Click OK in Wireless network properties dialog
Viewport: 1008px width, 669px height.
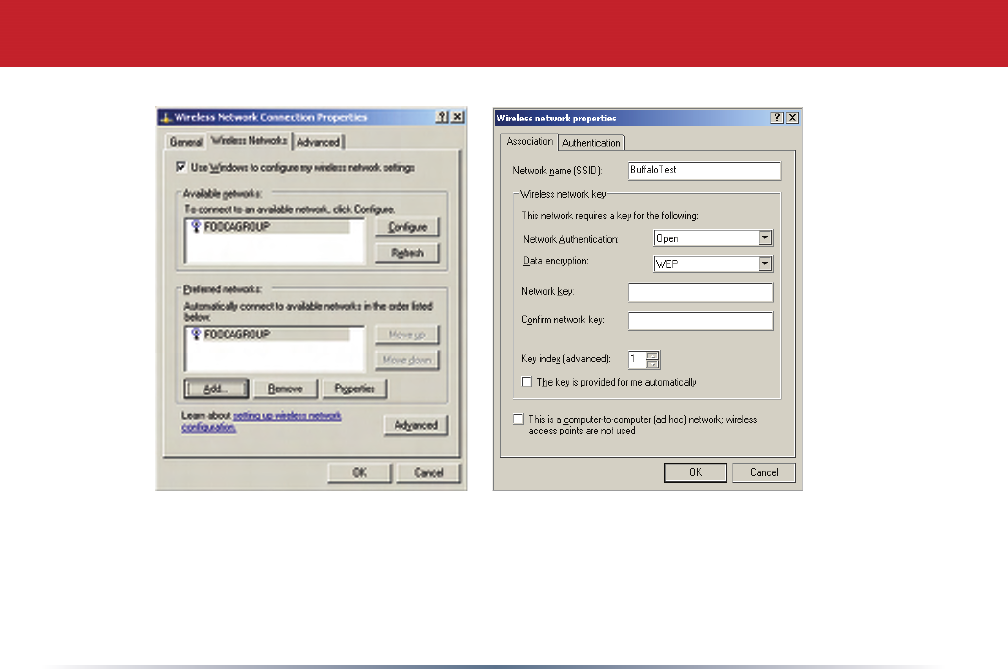[696, 472]
